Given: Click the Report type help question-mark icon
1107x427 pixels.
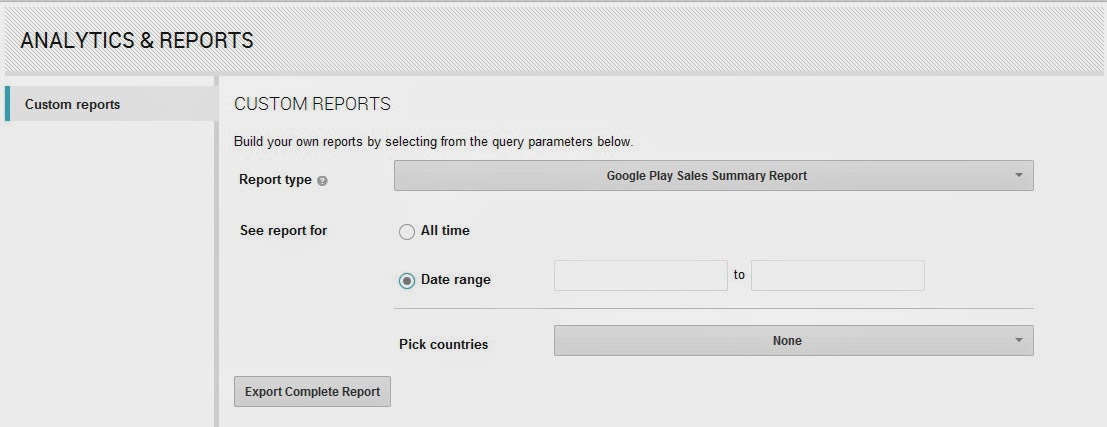Looking at the screenshot, I should (x=322, y=181).
